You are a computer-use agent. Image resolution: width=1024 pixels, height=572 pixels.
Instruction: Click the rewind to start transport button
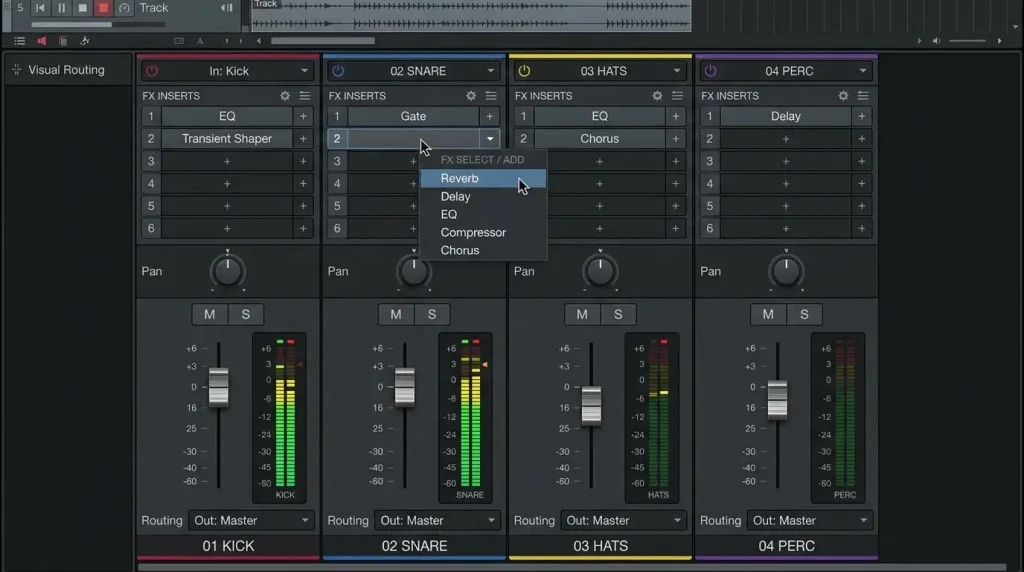[40, 8]
